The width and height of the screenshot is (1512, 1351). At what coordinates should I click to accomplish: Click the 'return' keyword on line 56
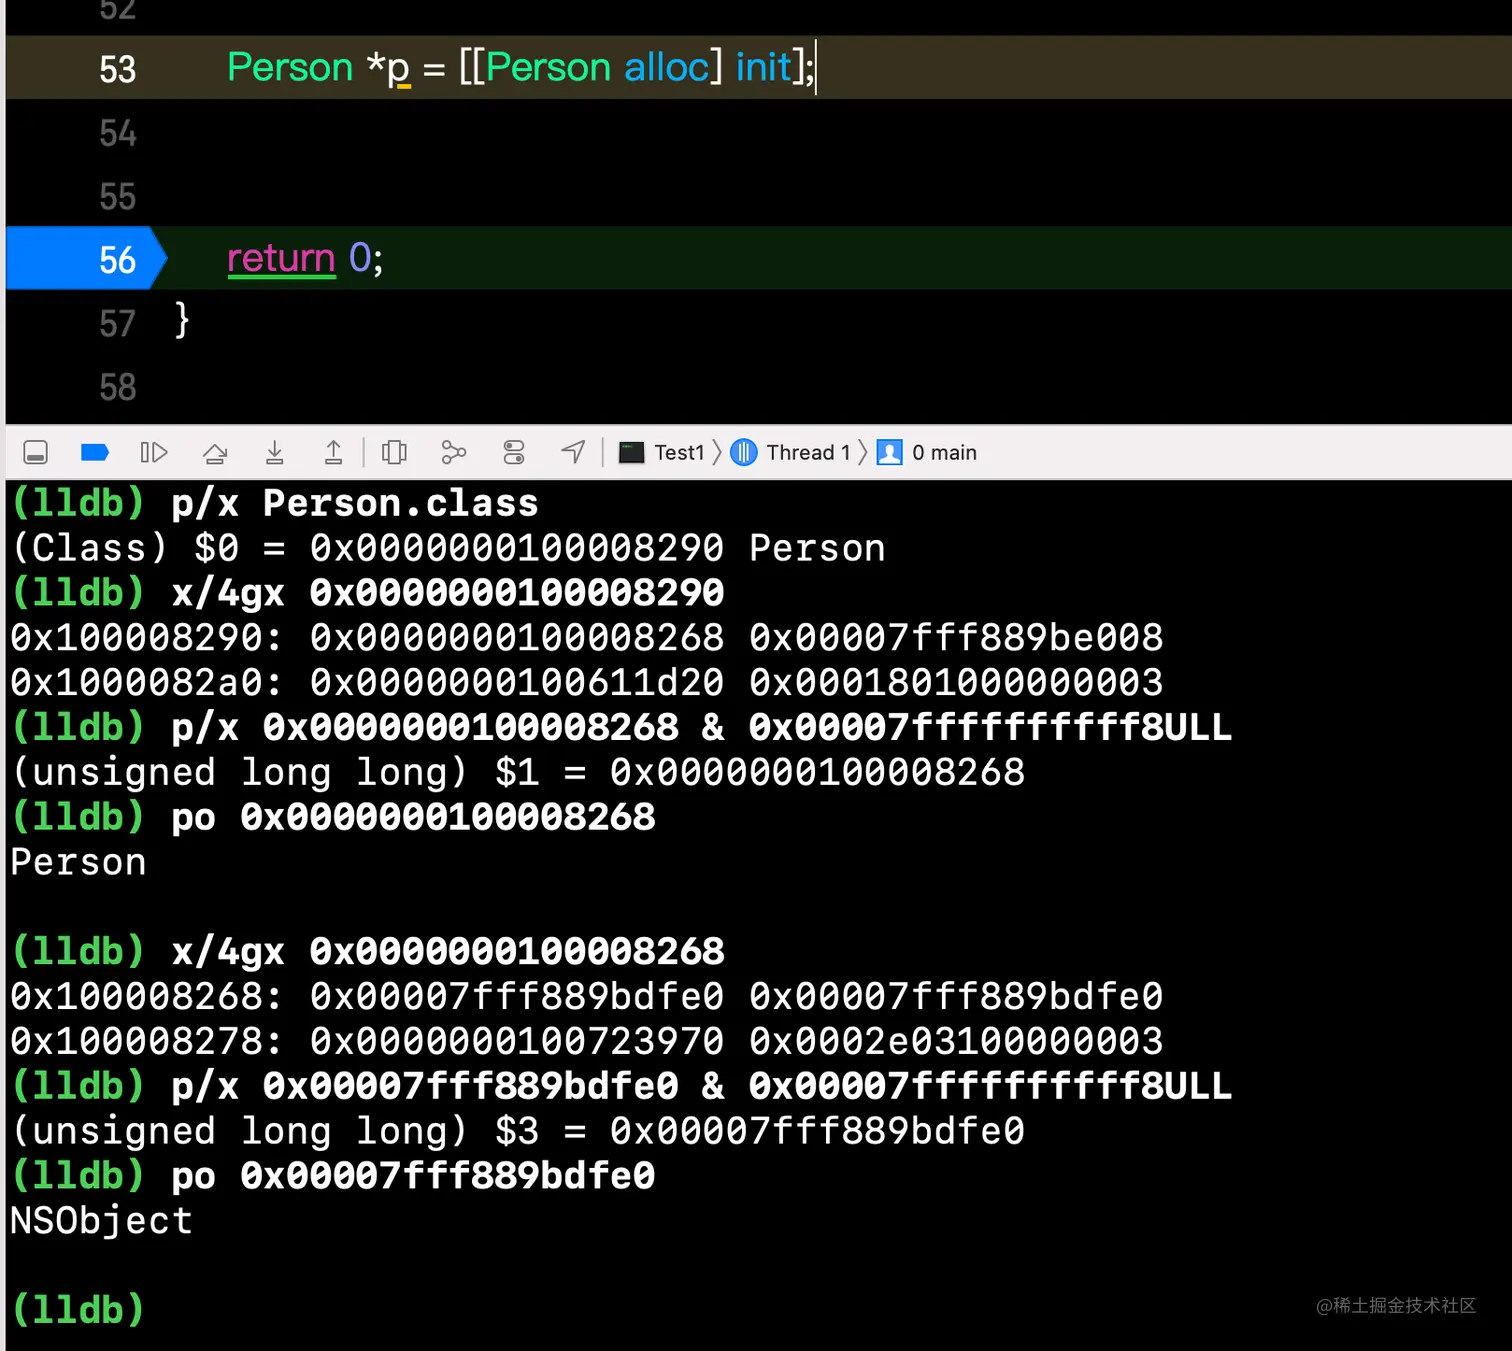[x=281, y=258]
